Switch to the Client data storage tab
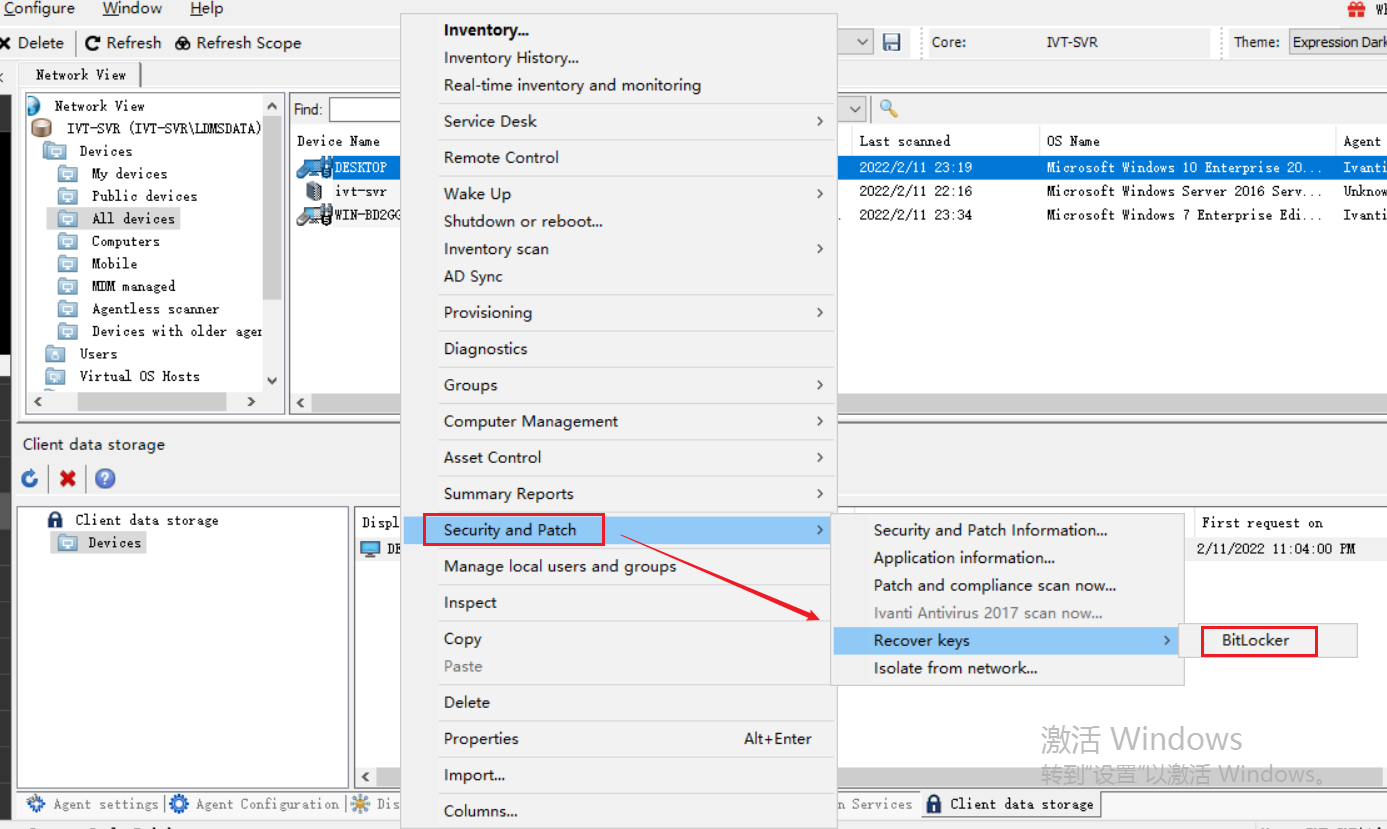The image size is (1387, 829). tap(1010, 804)
